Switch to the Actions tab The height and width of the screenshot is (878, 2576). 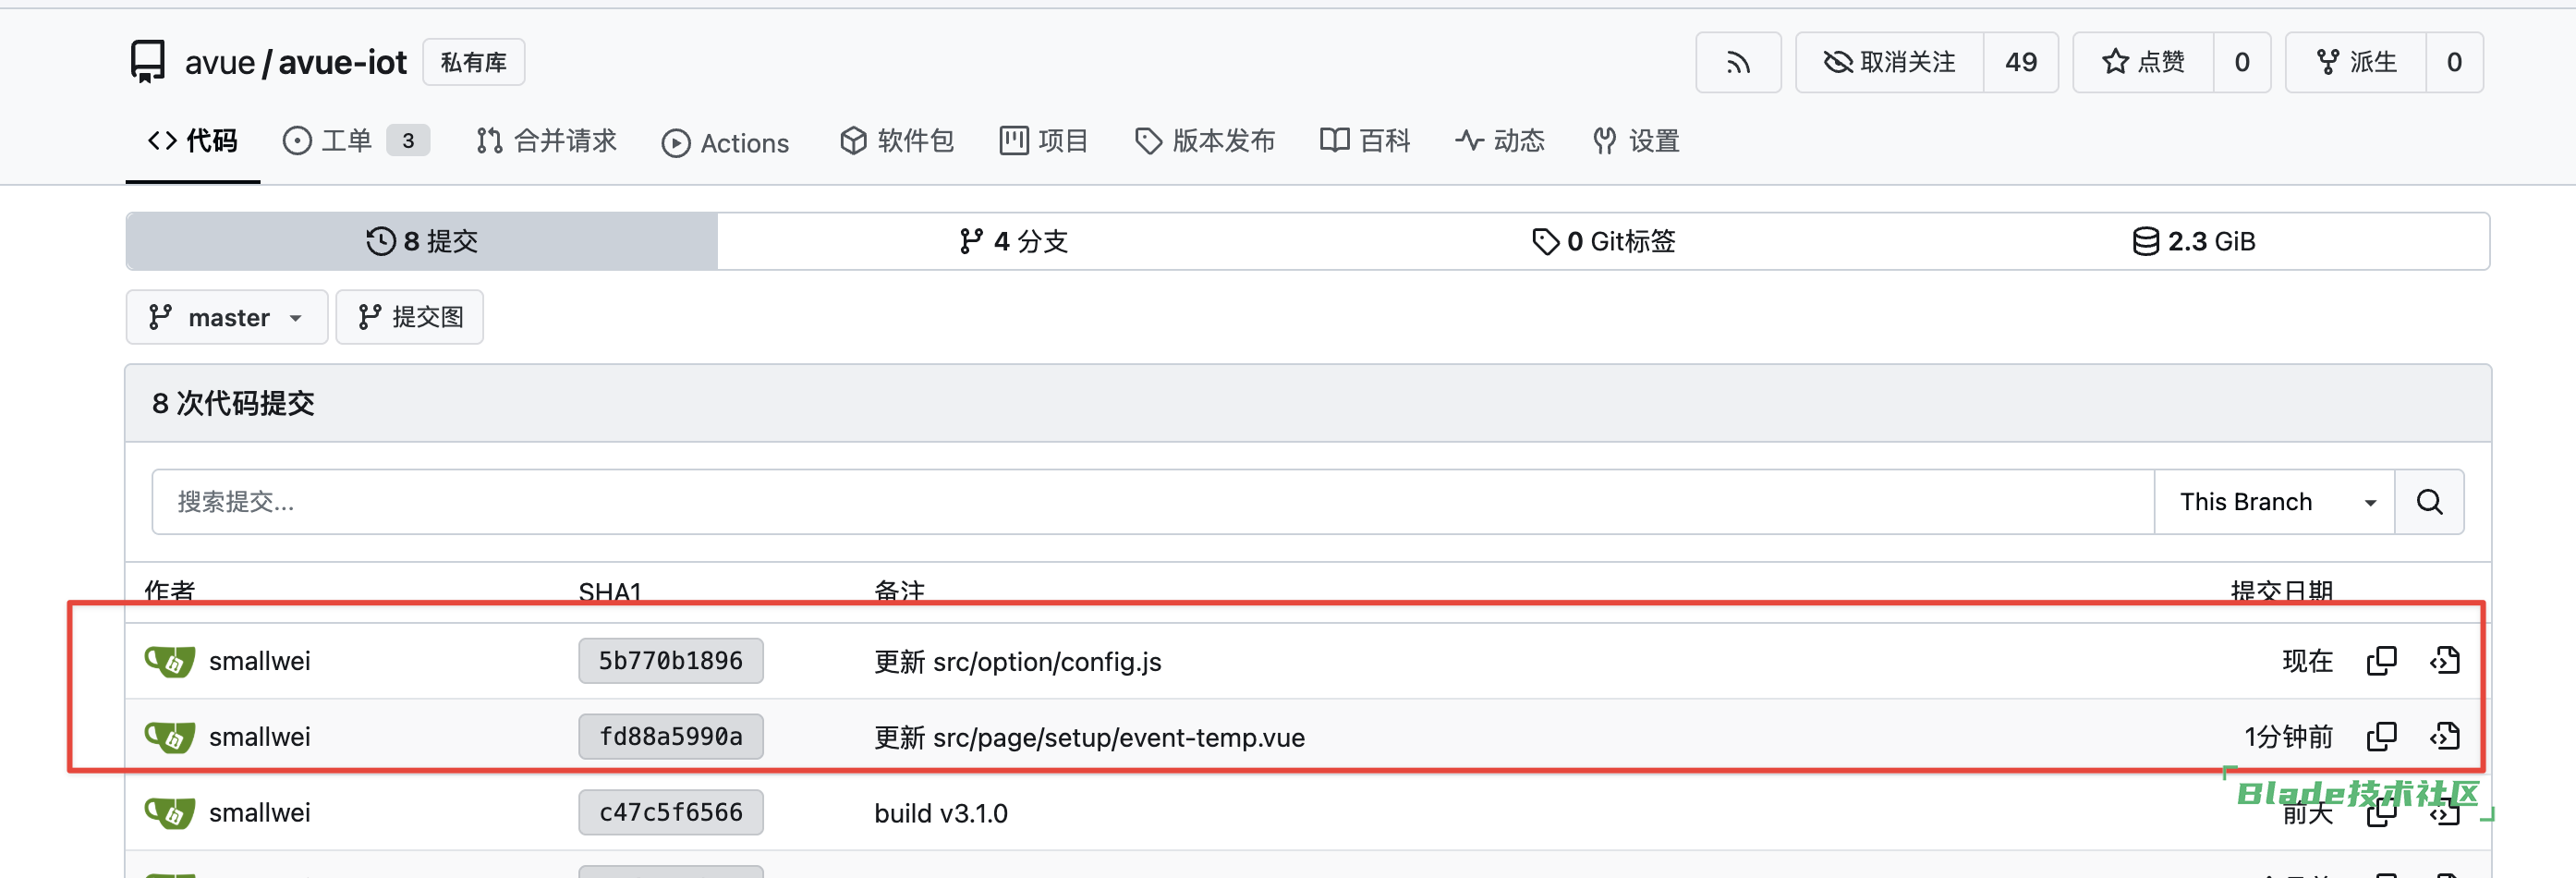(725, 143)
